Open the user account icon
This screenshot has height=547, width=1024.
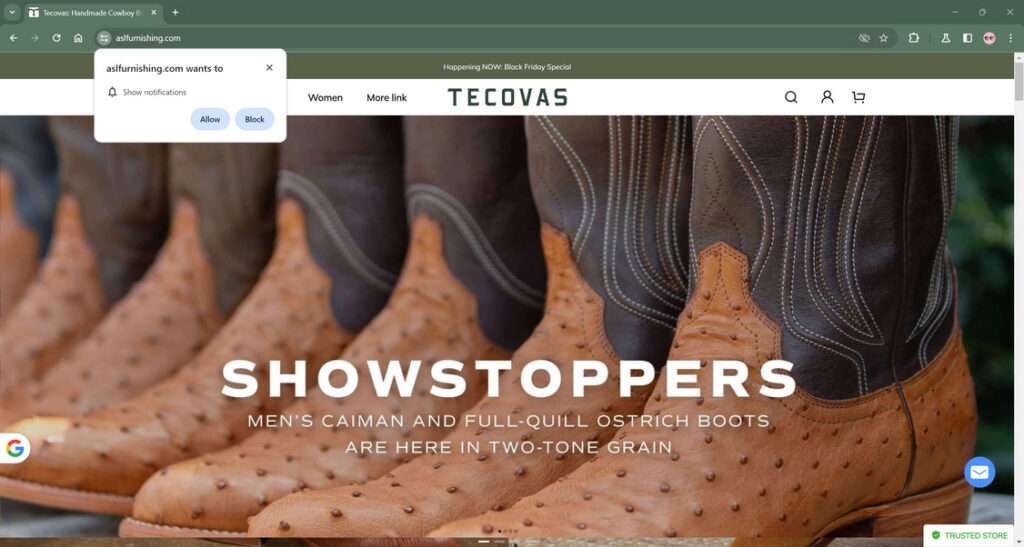tap(827, 97)
